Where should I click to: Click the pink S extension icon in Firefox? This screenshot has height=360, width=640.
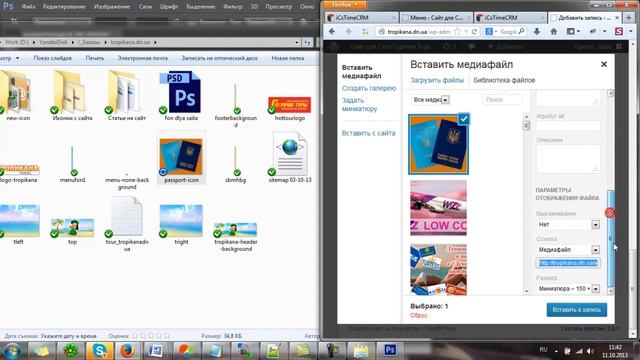pyautogui.click(x=619, y=31)
